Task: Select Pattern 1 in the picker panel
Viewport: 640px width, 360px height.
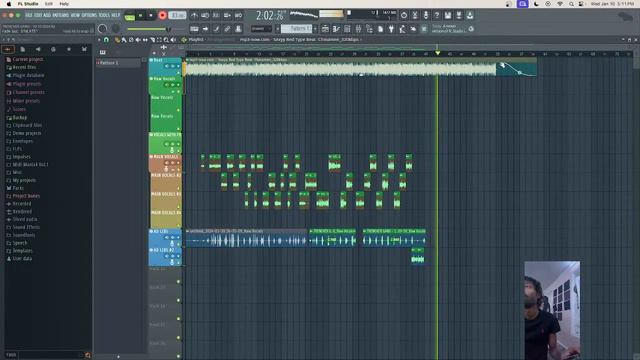Action: [118, 62]
